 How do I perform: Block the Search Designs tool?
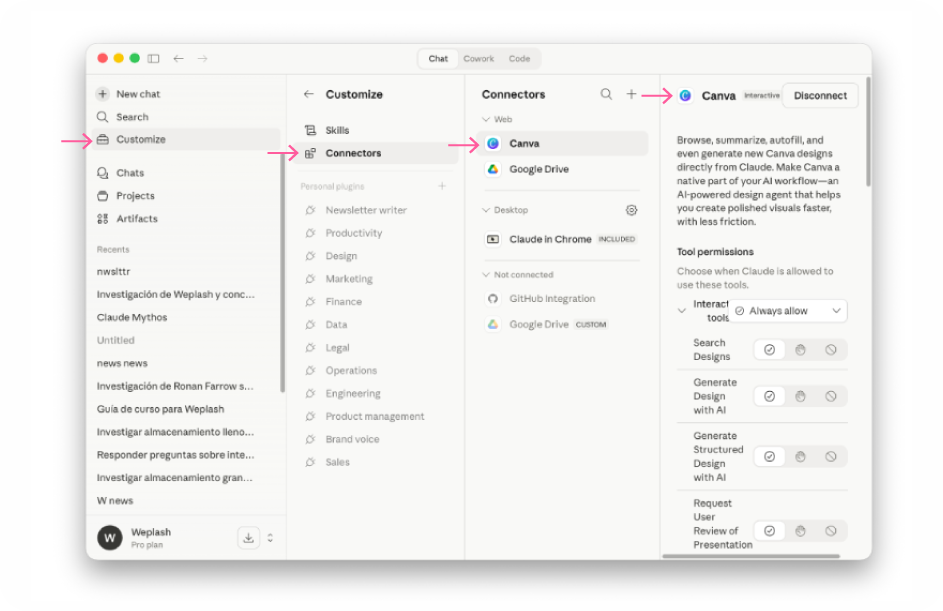(831, 350)
